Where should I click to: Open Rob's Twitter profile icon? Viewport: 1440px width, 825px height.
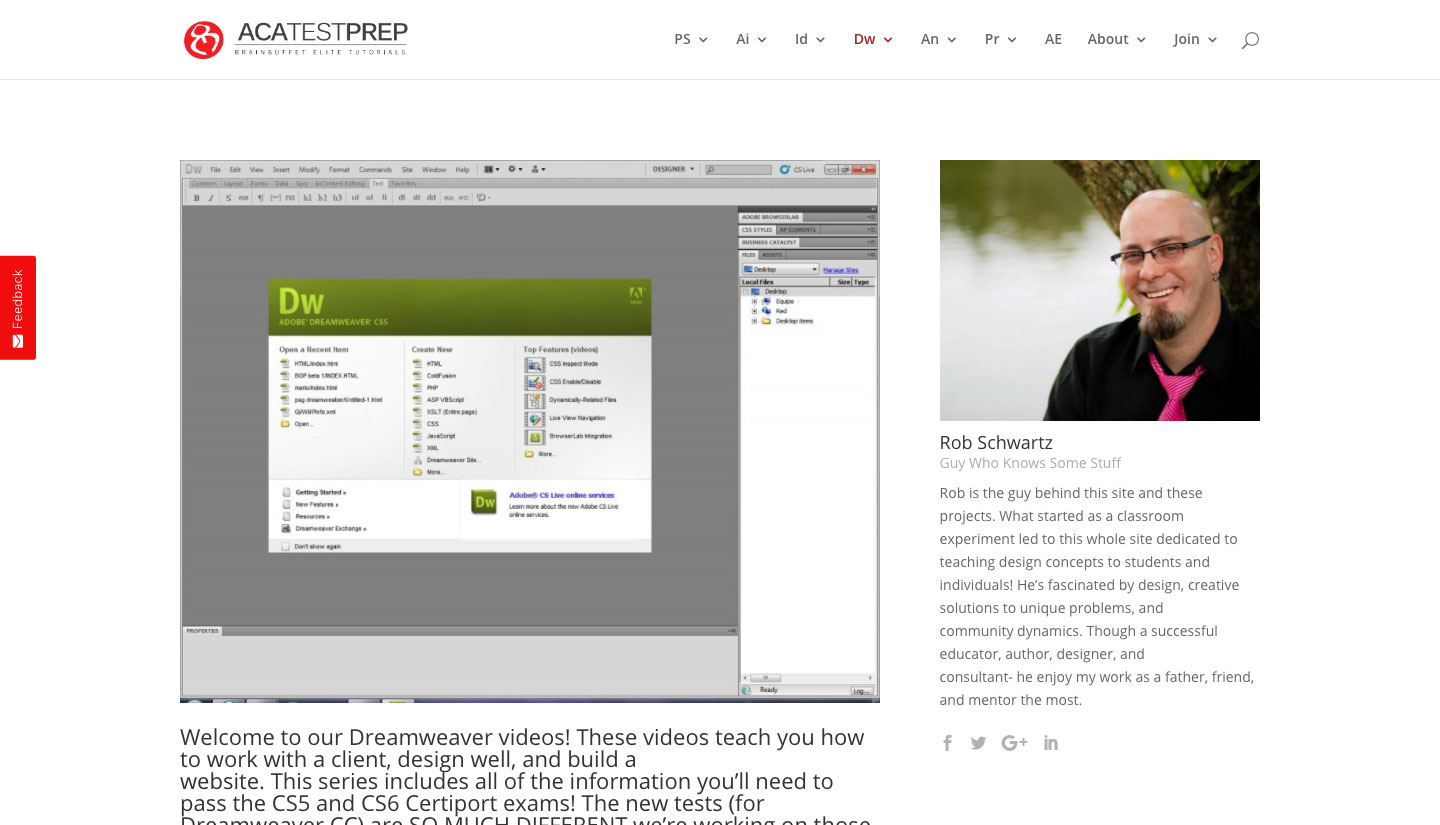(x=978, y=743)
